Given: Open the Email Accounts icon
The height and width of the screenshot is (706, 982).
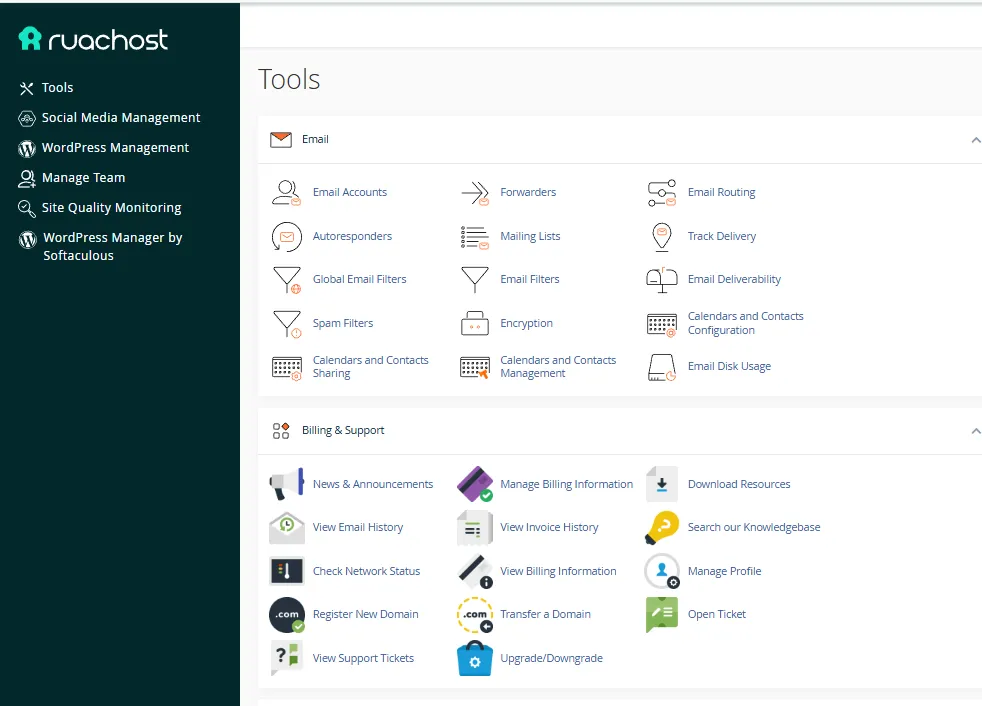Looking at the screenshot, I should coord(286,192).
